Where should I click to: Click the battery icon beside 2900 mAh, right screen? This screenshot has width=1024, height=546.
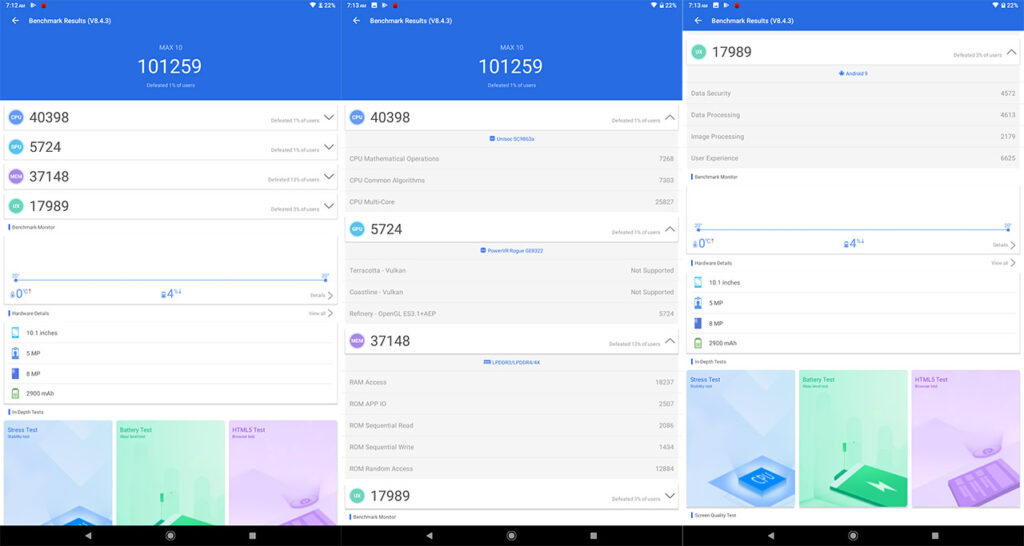tap(697, 343)
